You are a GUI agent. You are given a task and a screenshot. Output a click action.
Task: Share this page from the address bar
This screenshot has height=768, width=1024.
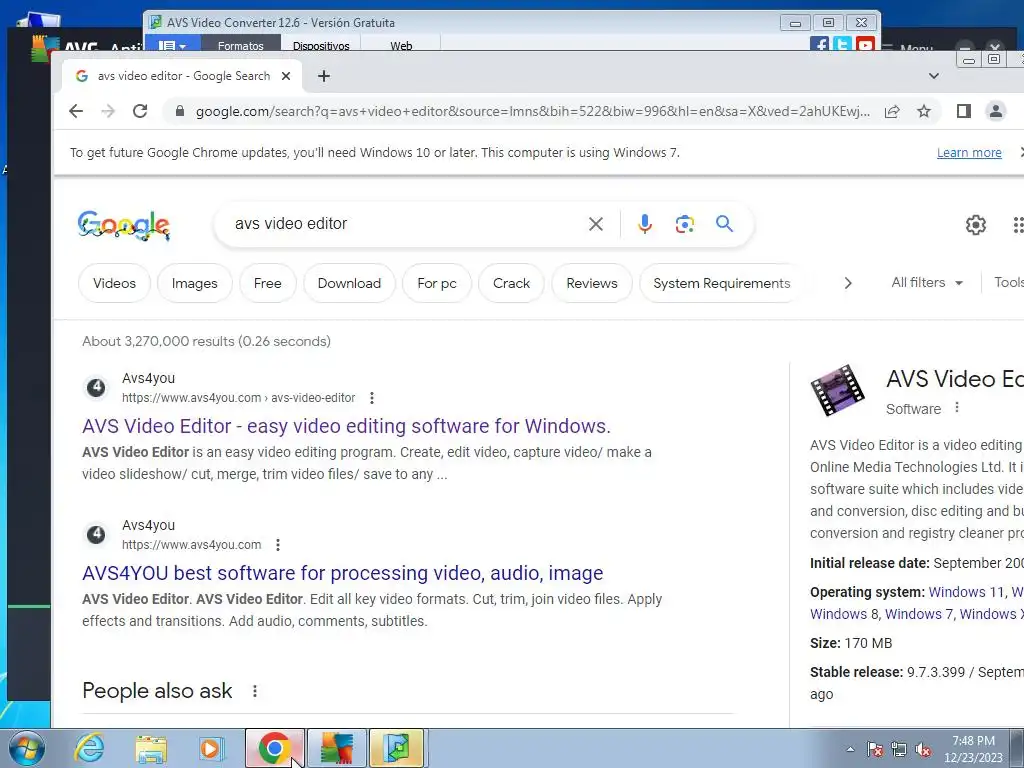tap(892, 111)
